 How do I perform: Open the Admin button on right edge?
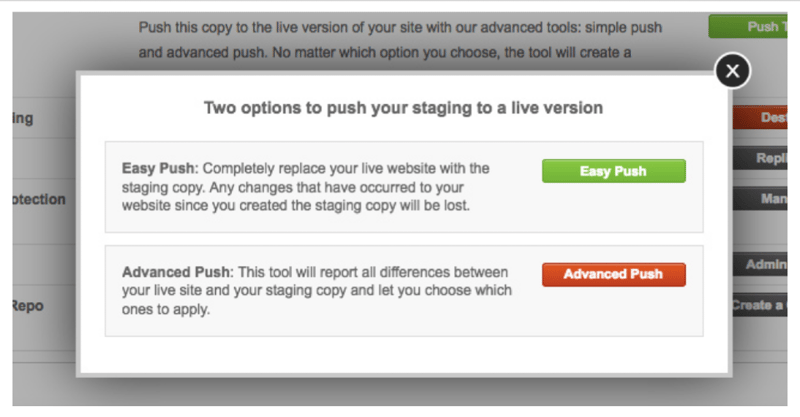click(x=770, y=265)
